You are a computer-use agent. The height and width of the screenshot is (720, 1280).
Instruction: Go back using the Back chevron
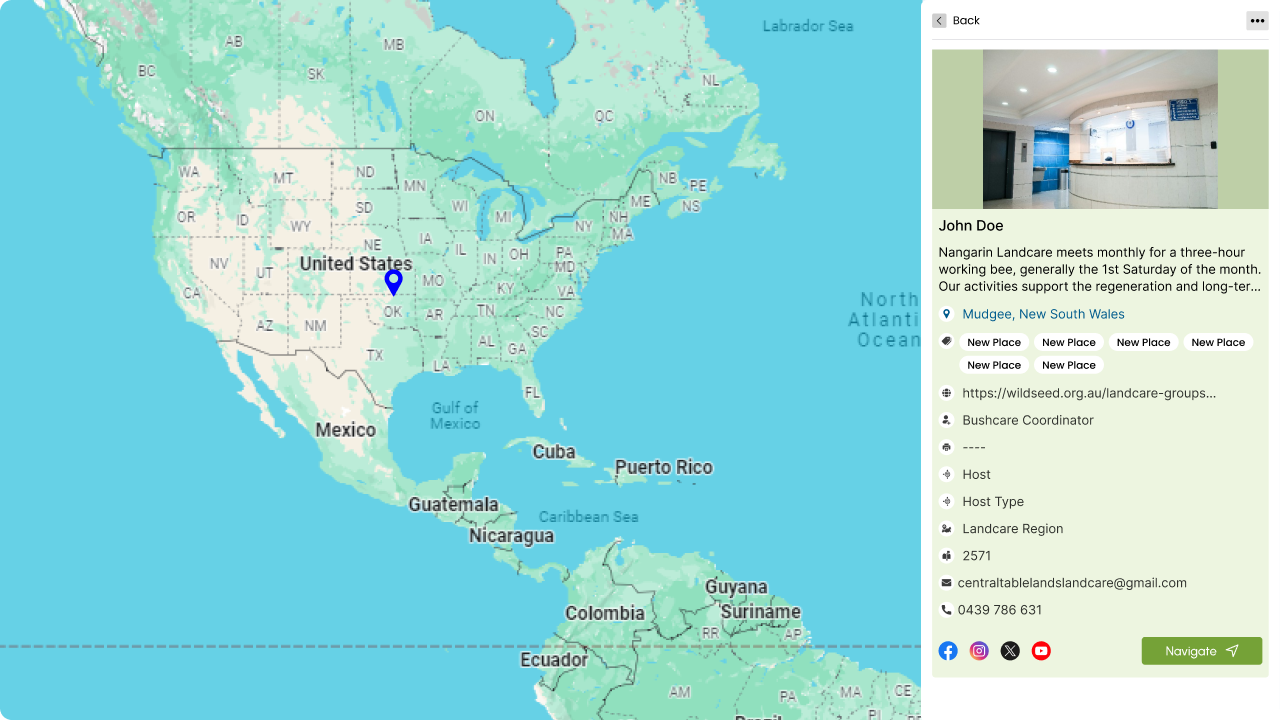pos(939,21)
